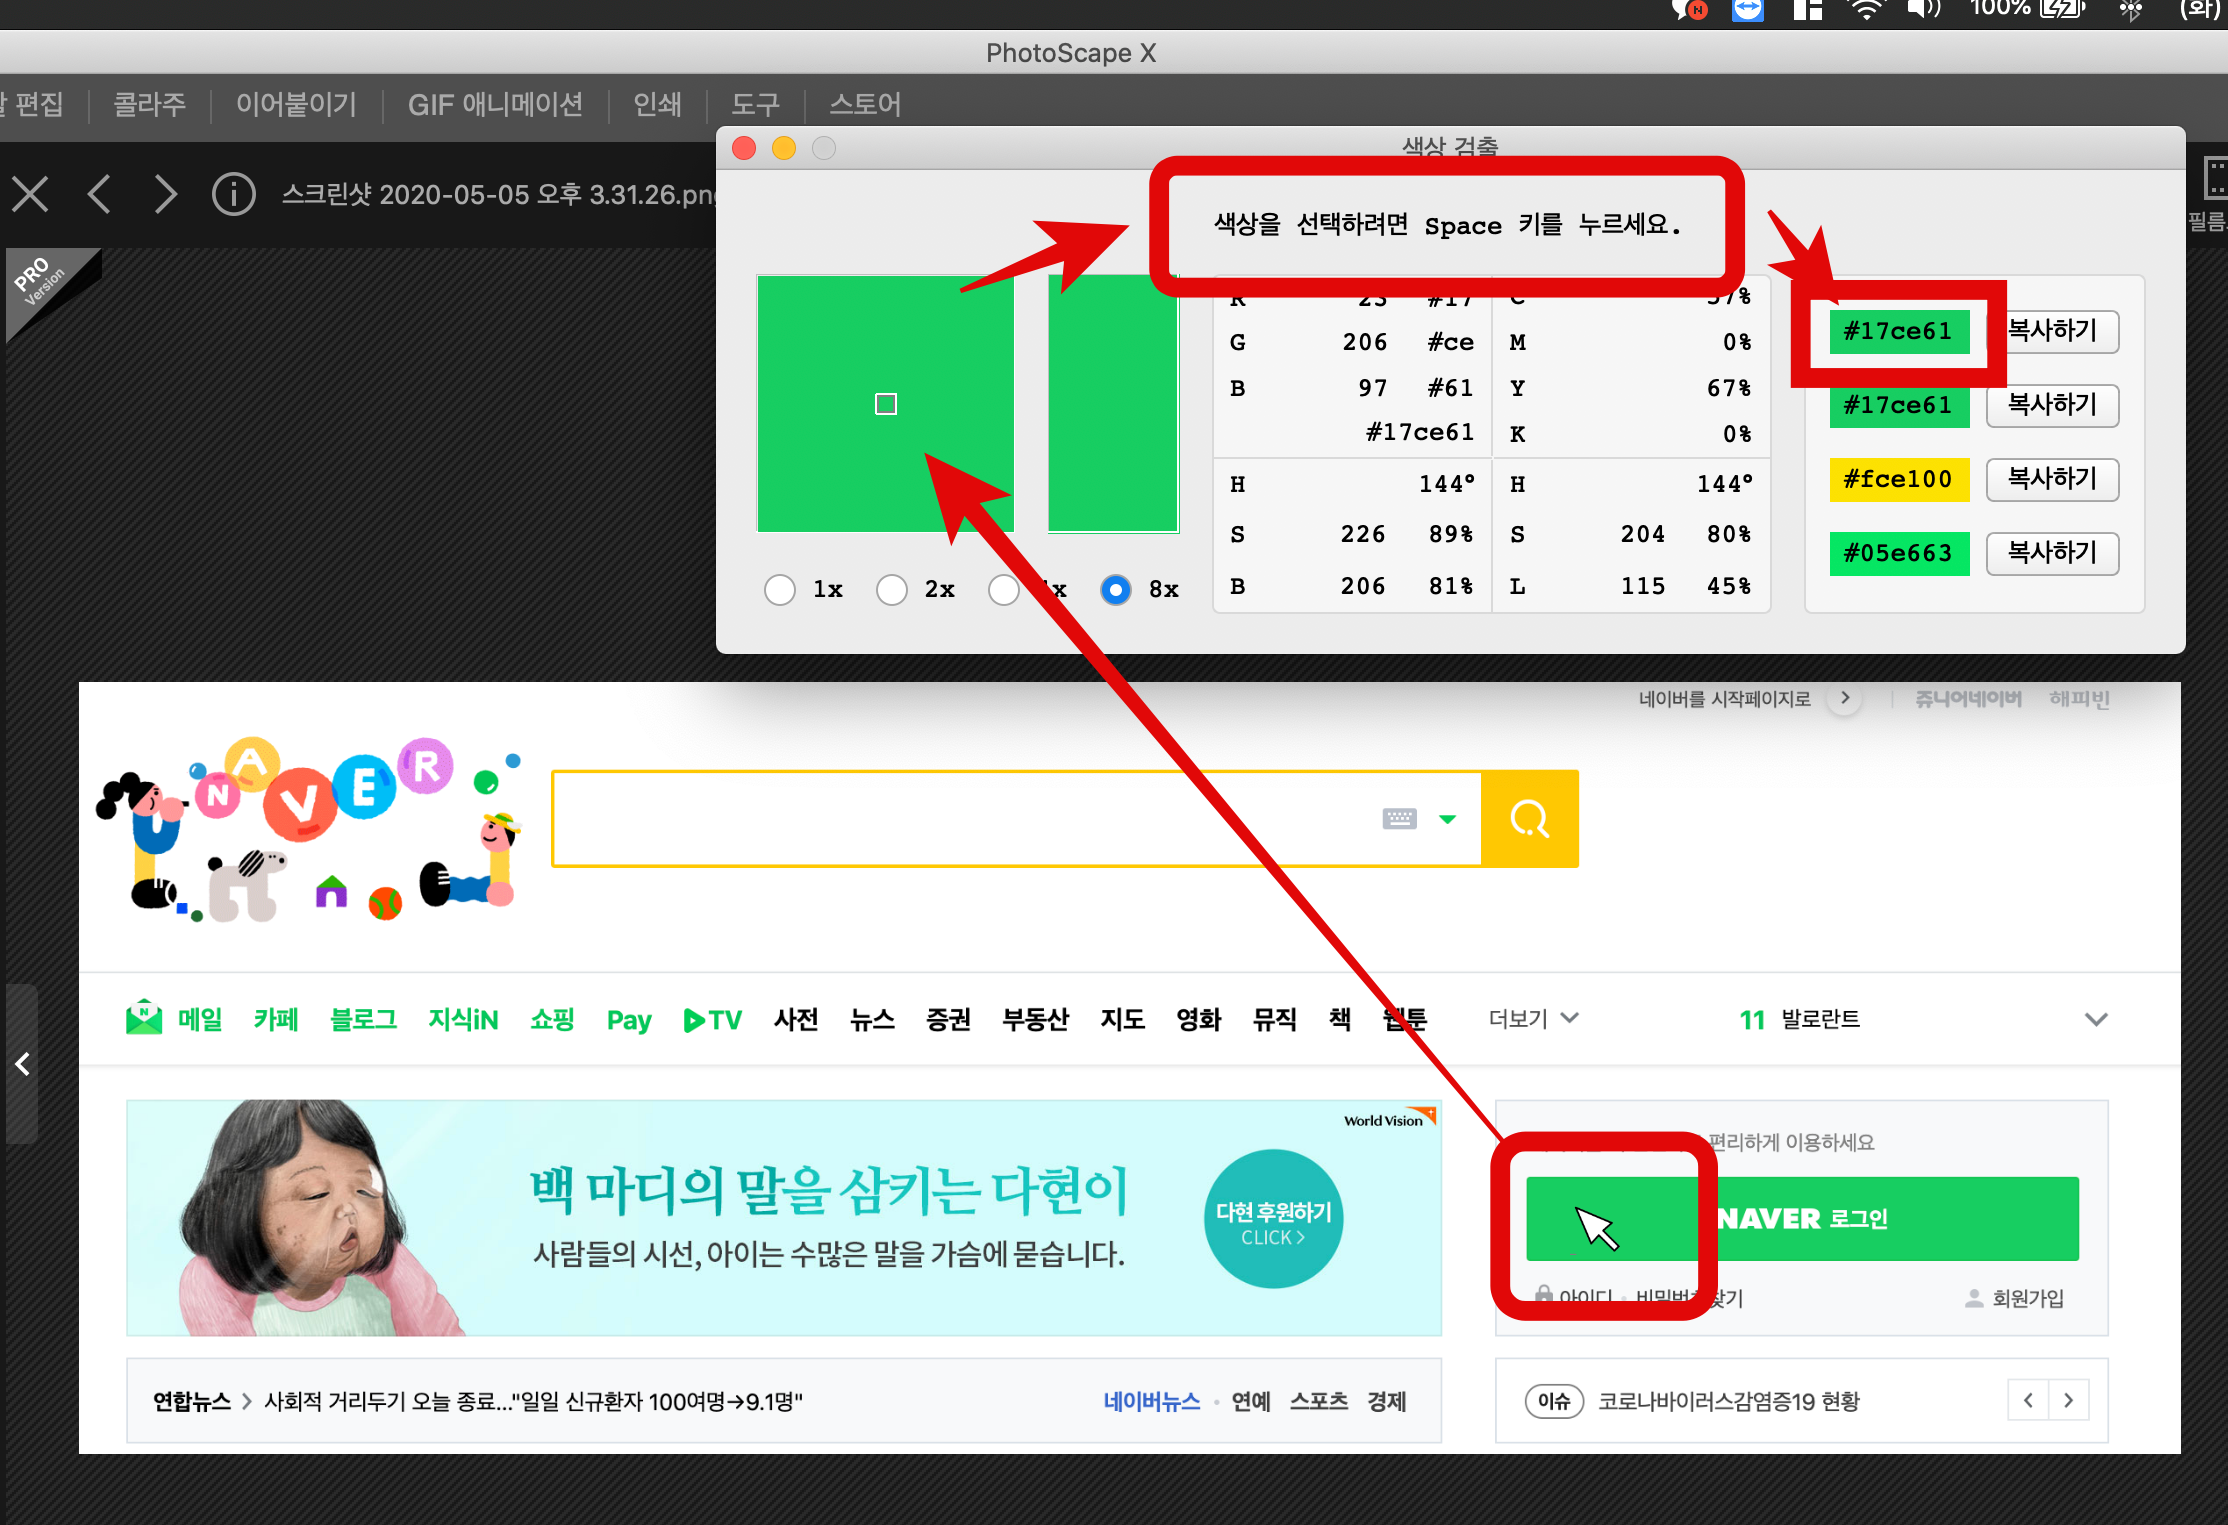
Task: Select 2x zoom radio button
Action: pos(892,590)
